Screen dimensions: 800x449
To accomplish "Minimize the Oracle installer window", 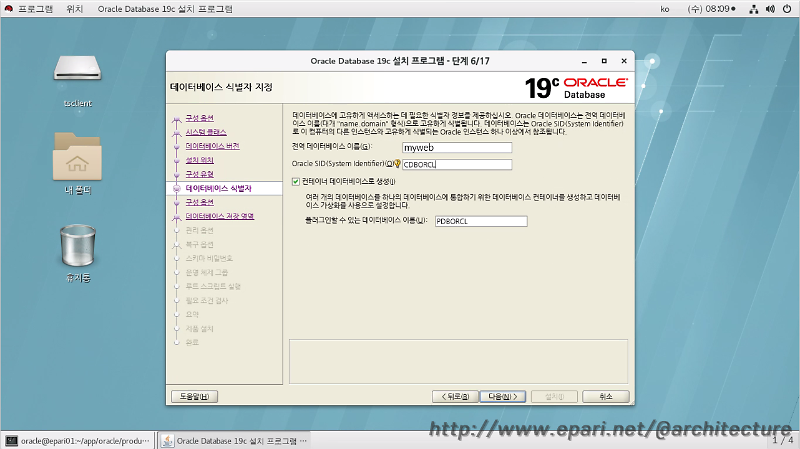I will [x=584, y=61].
